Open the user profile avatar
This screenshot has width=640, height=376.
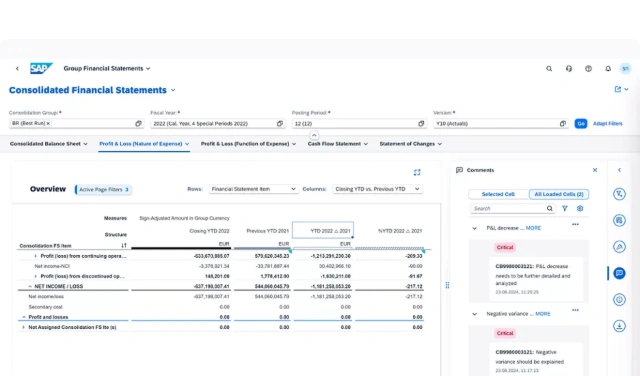(625, 69)
